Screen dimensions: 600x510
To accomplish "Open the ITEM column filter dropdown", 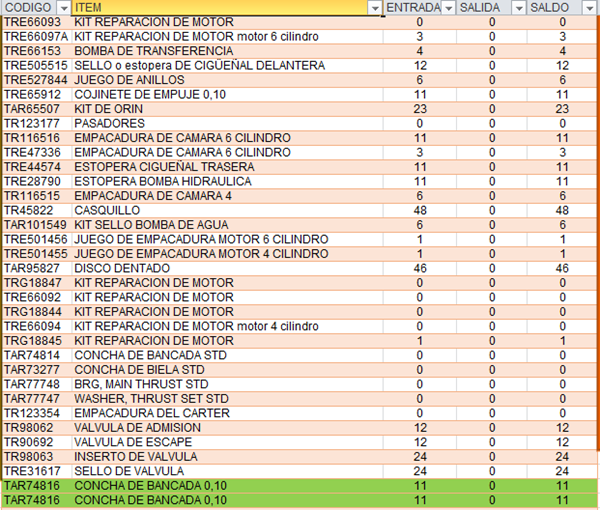I will coord(375,8).
